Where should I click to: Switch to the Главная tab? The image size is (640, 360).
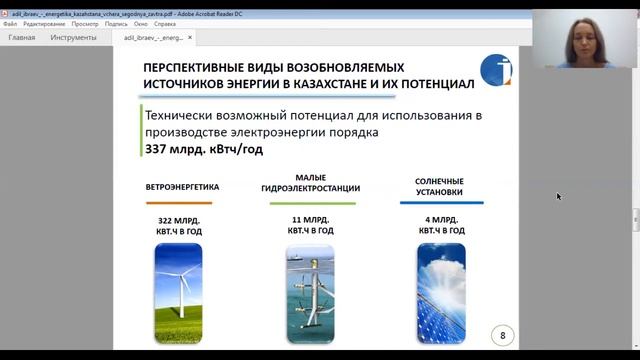(x=22, y=38)
